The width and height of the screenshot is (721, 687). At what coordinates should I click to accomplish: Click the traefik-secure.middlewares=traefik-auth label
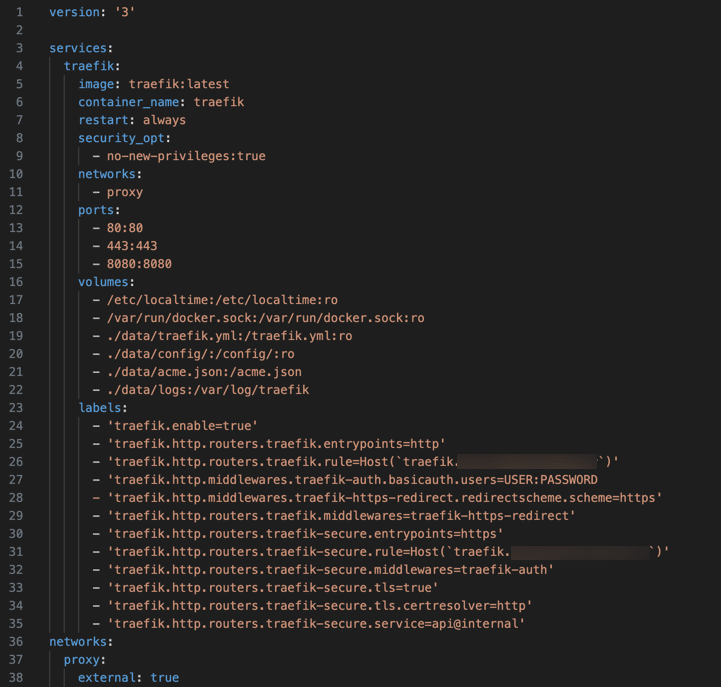click(330, 569)
